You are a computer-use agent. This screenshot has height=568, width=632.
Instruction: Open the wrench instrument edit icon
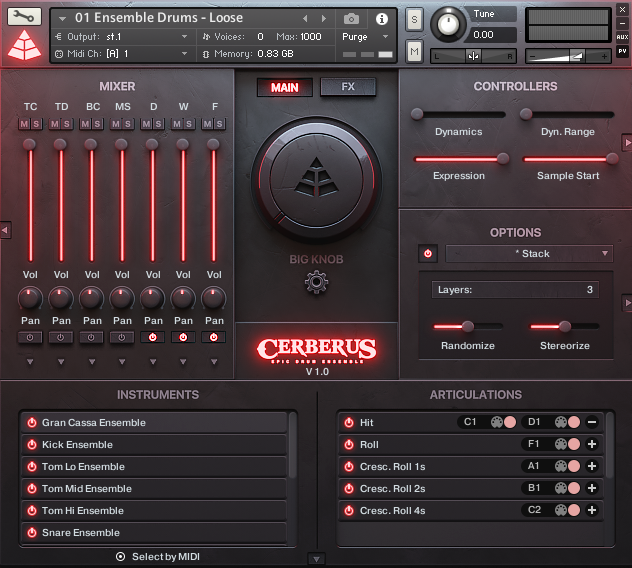(x=24, y=17)
